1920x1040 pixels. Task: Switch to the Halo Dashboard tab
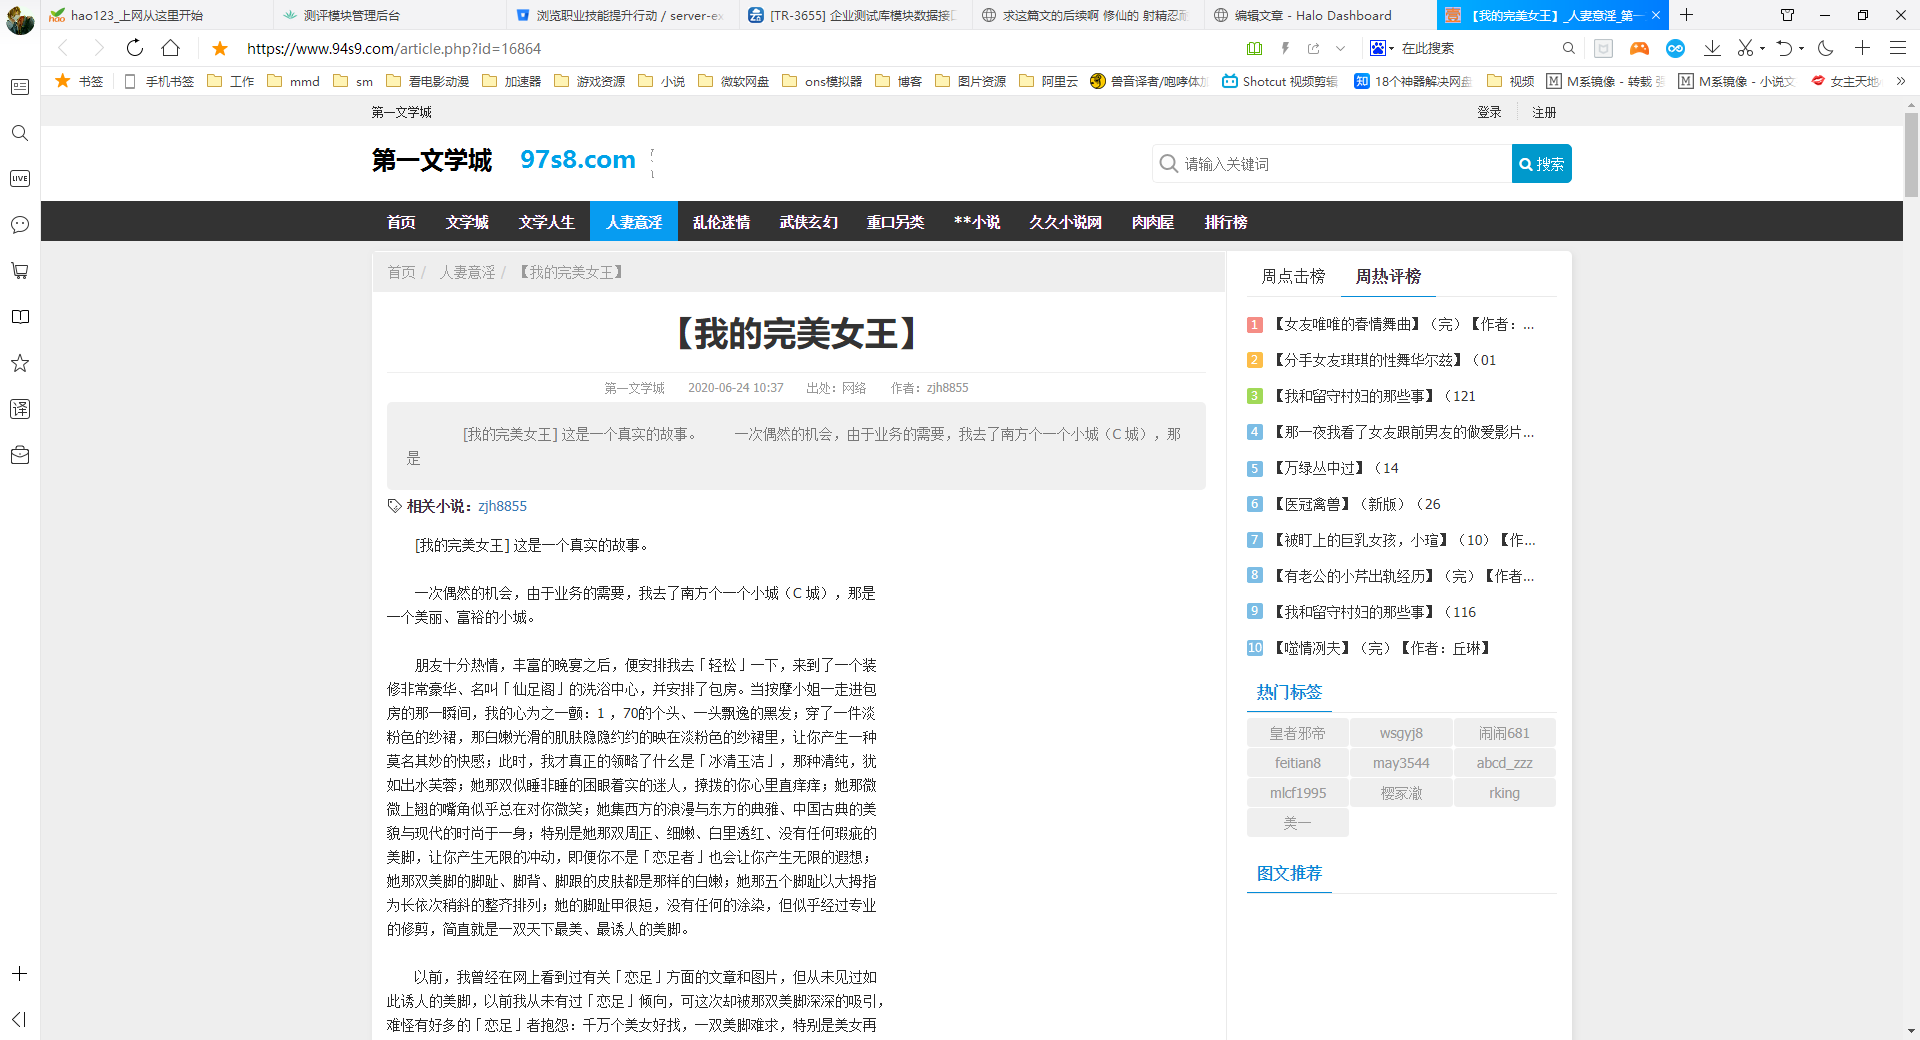pos(1312,15)
